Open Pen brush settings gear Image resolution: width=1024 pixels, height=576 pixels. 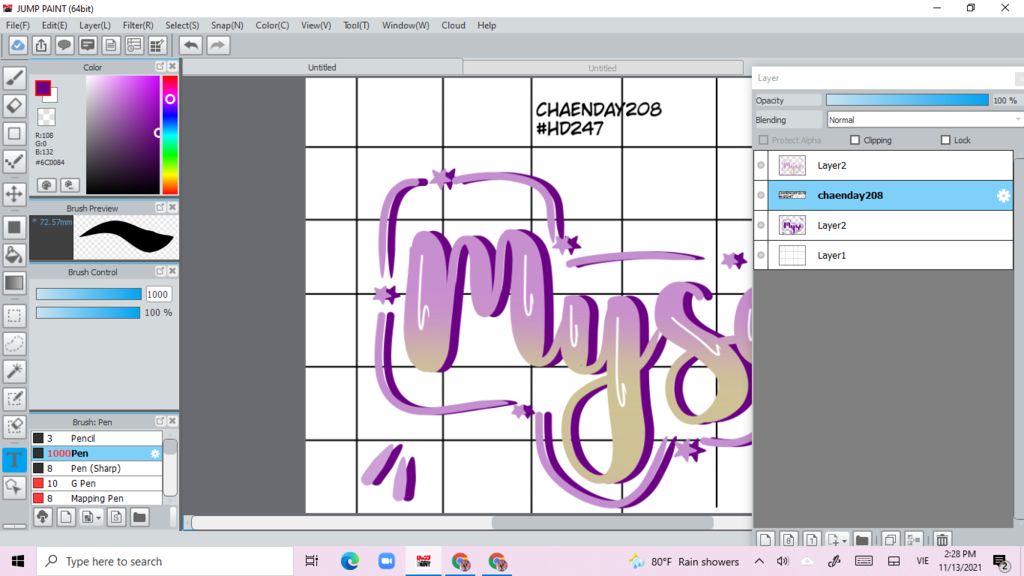pyautogui.click(x=155, y=453)
